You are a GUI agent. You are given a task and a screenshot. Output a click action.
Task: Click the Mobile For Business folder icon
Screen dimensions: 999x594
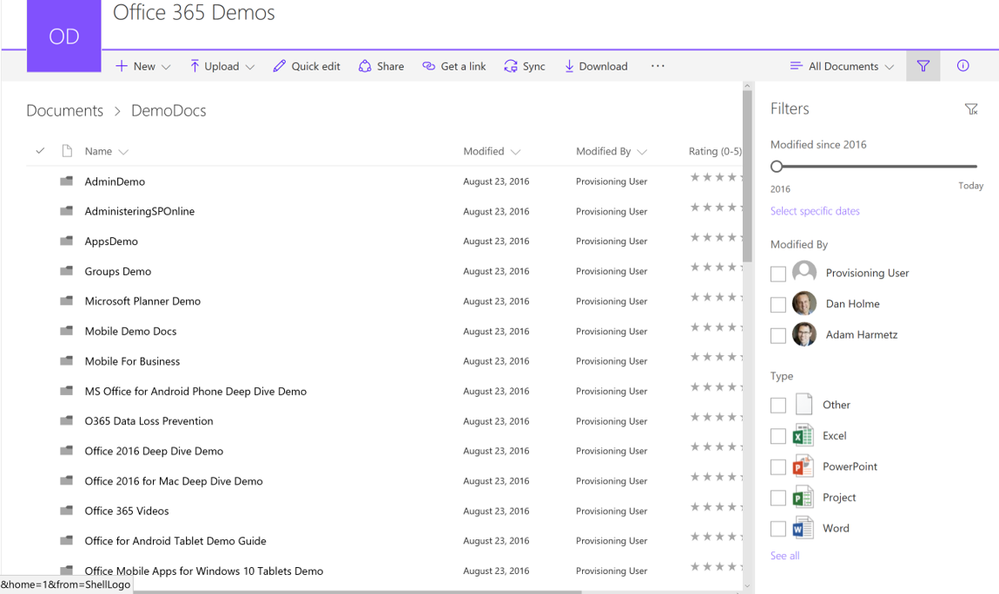pos(66,361)
